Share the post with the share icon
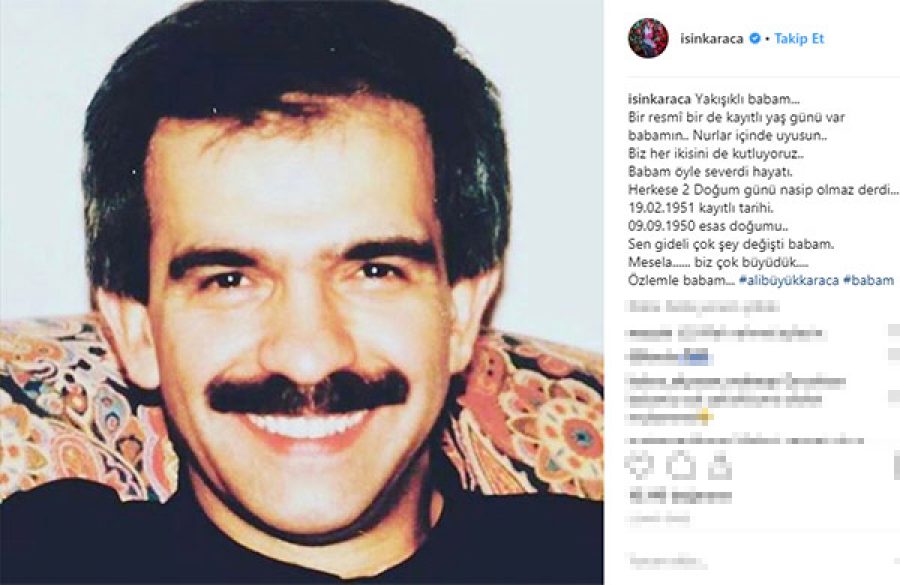 point(719,466)
